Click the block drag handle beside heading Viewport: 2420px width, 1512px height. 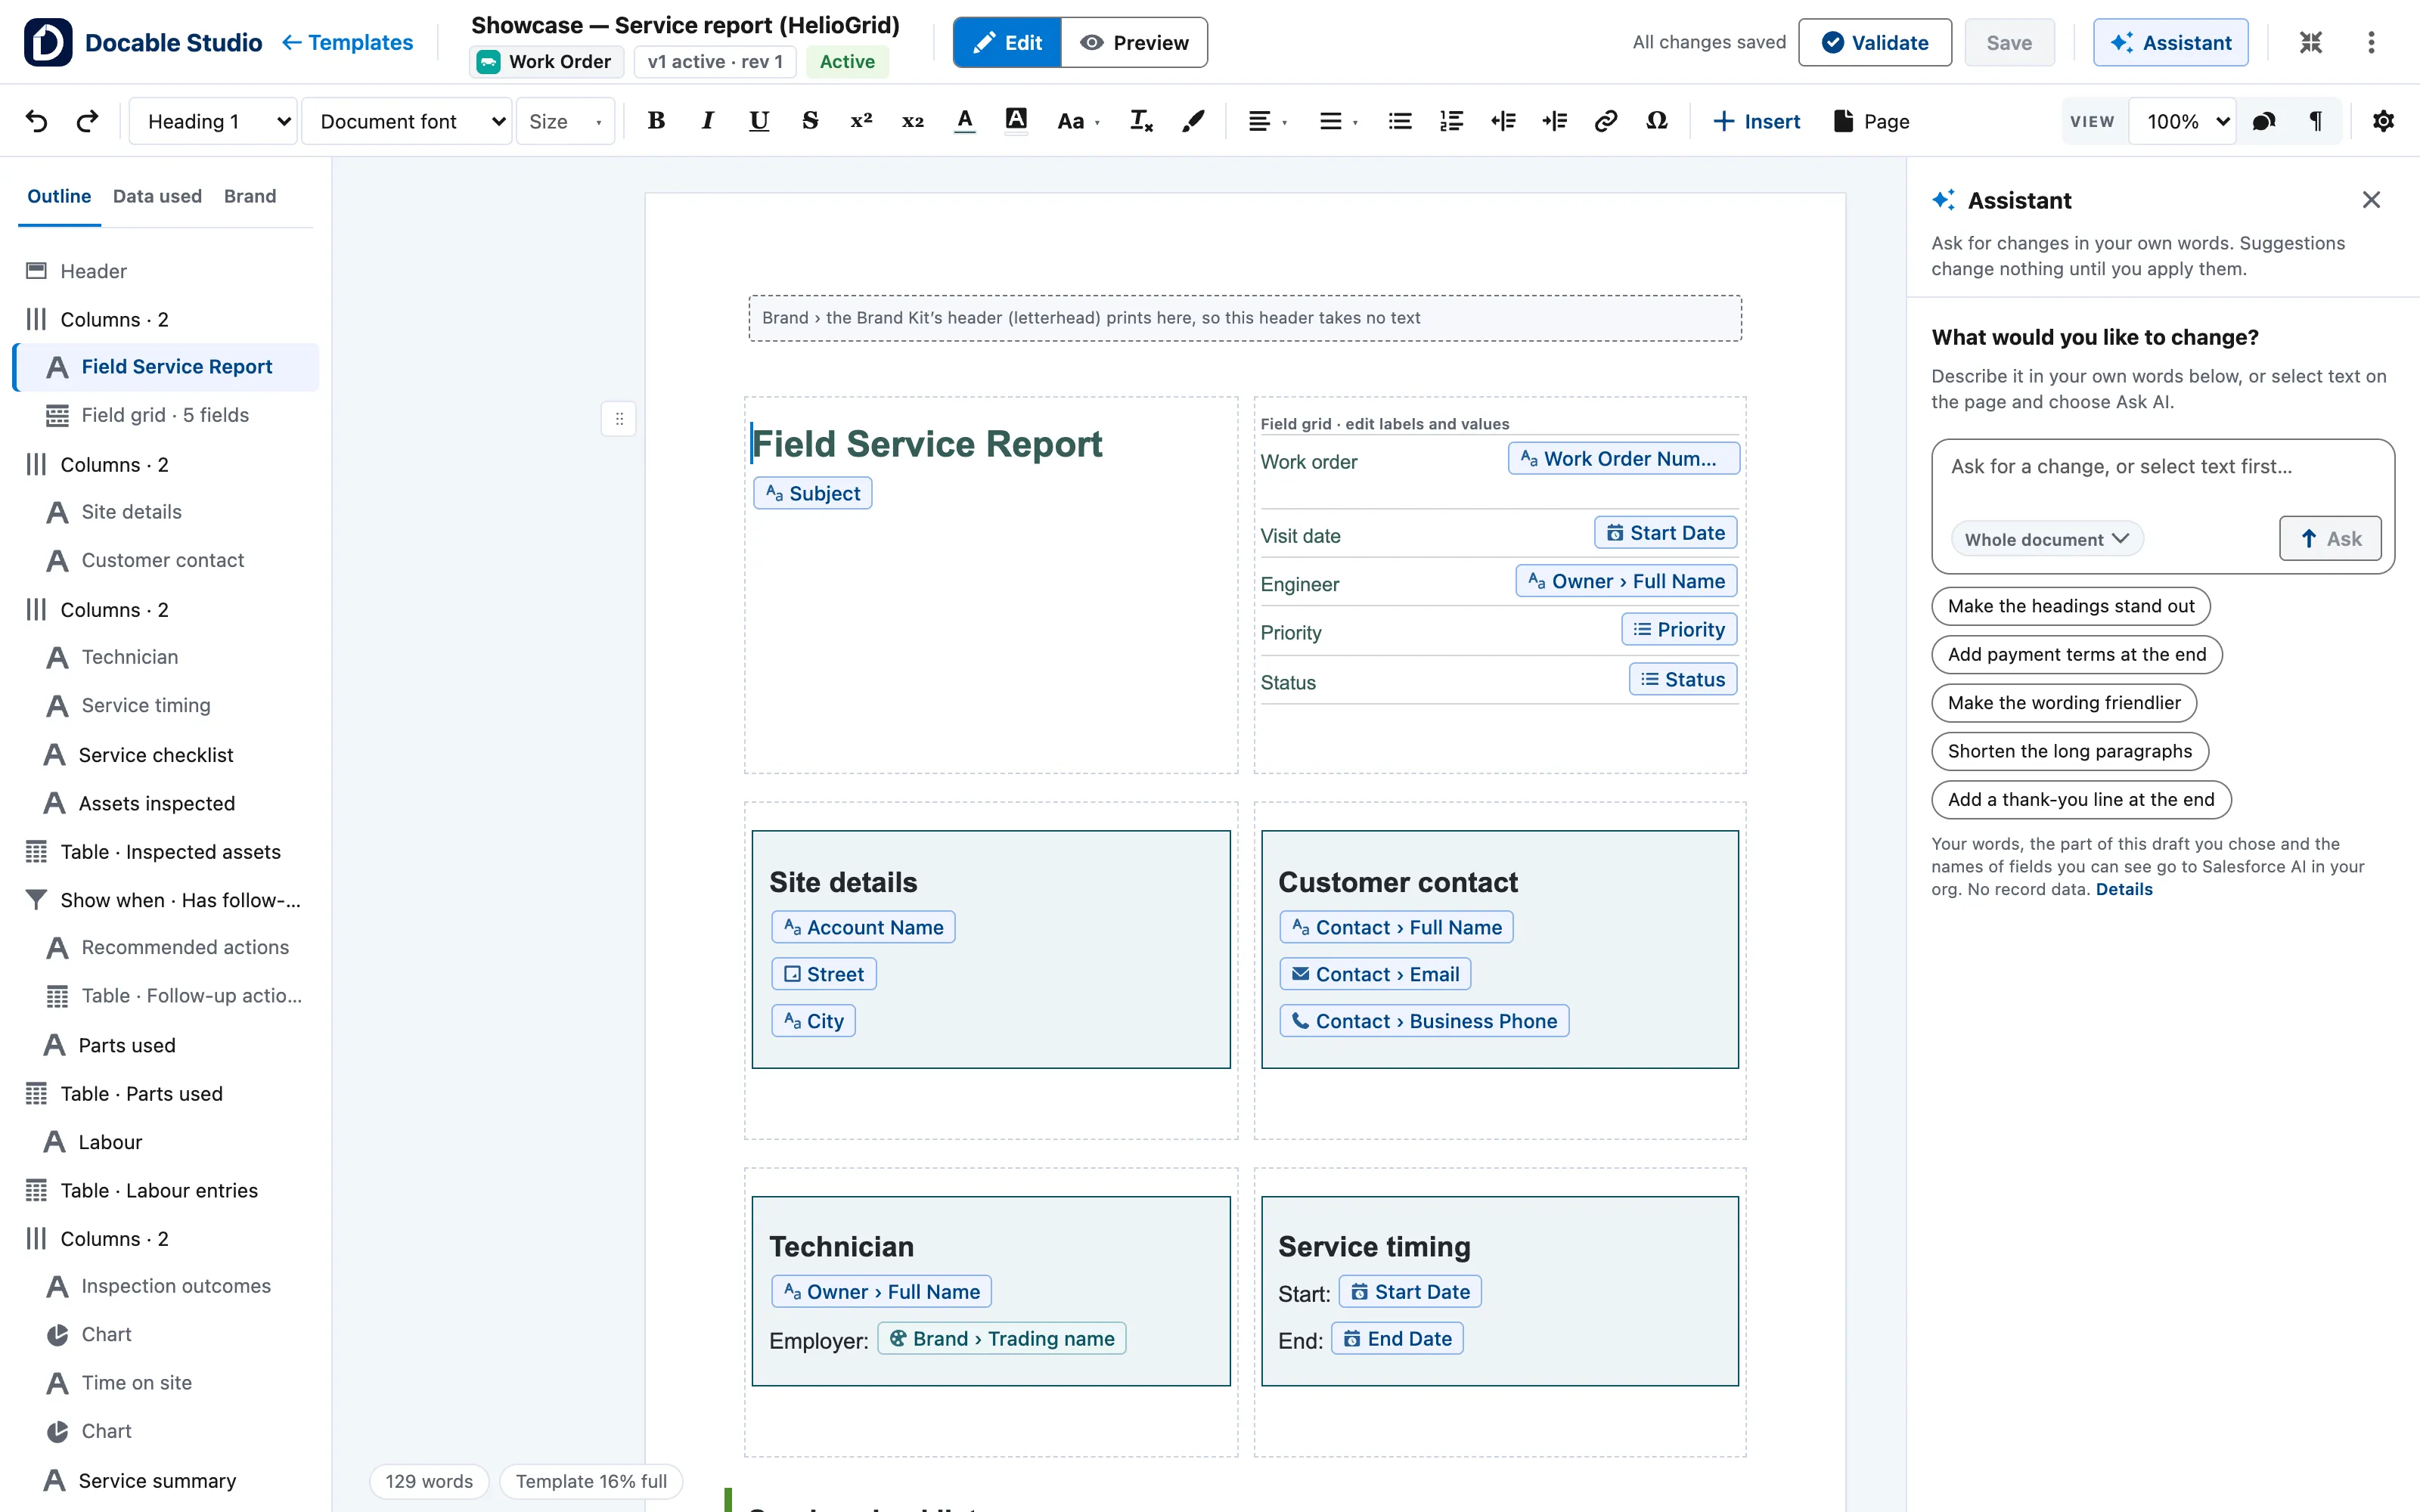coord(619,419)
